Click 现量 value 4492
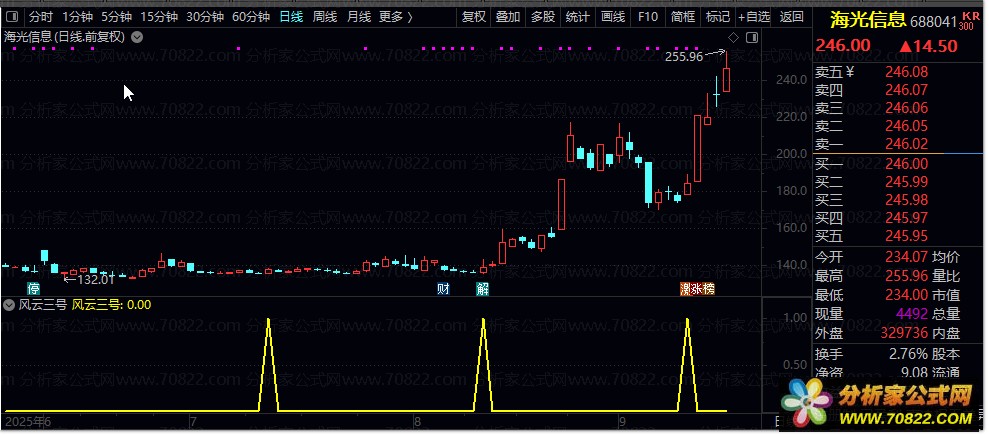The width and height of the screenshot is (989, 435). [x=912, y=313]
